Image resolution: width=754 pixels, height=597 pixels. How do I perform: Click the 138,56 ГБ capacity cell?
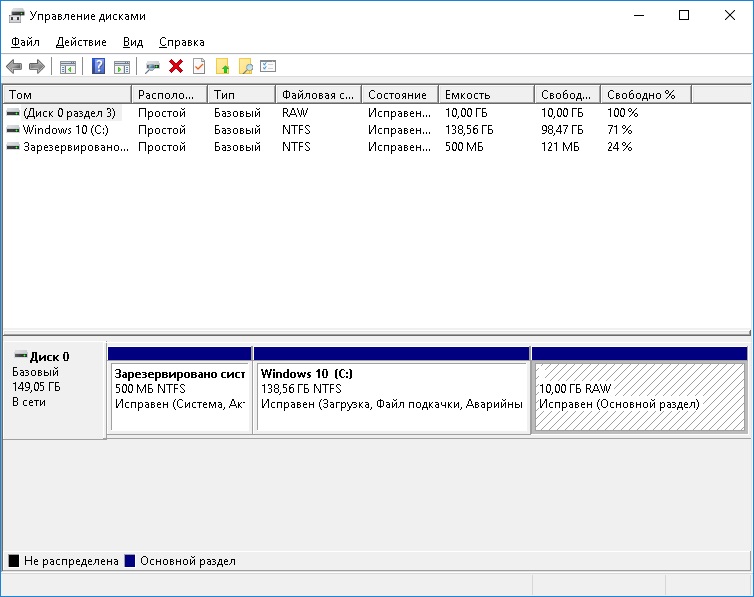coord(469,130)
